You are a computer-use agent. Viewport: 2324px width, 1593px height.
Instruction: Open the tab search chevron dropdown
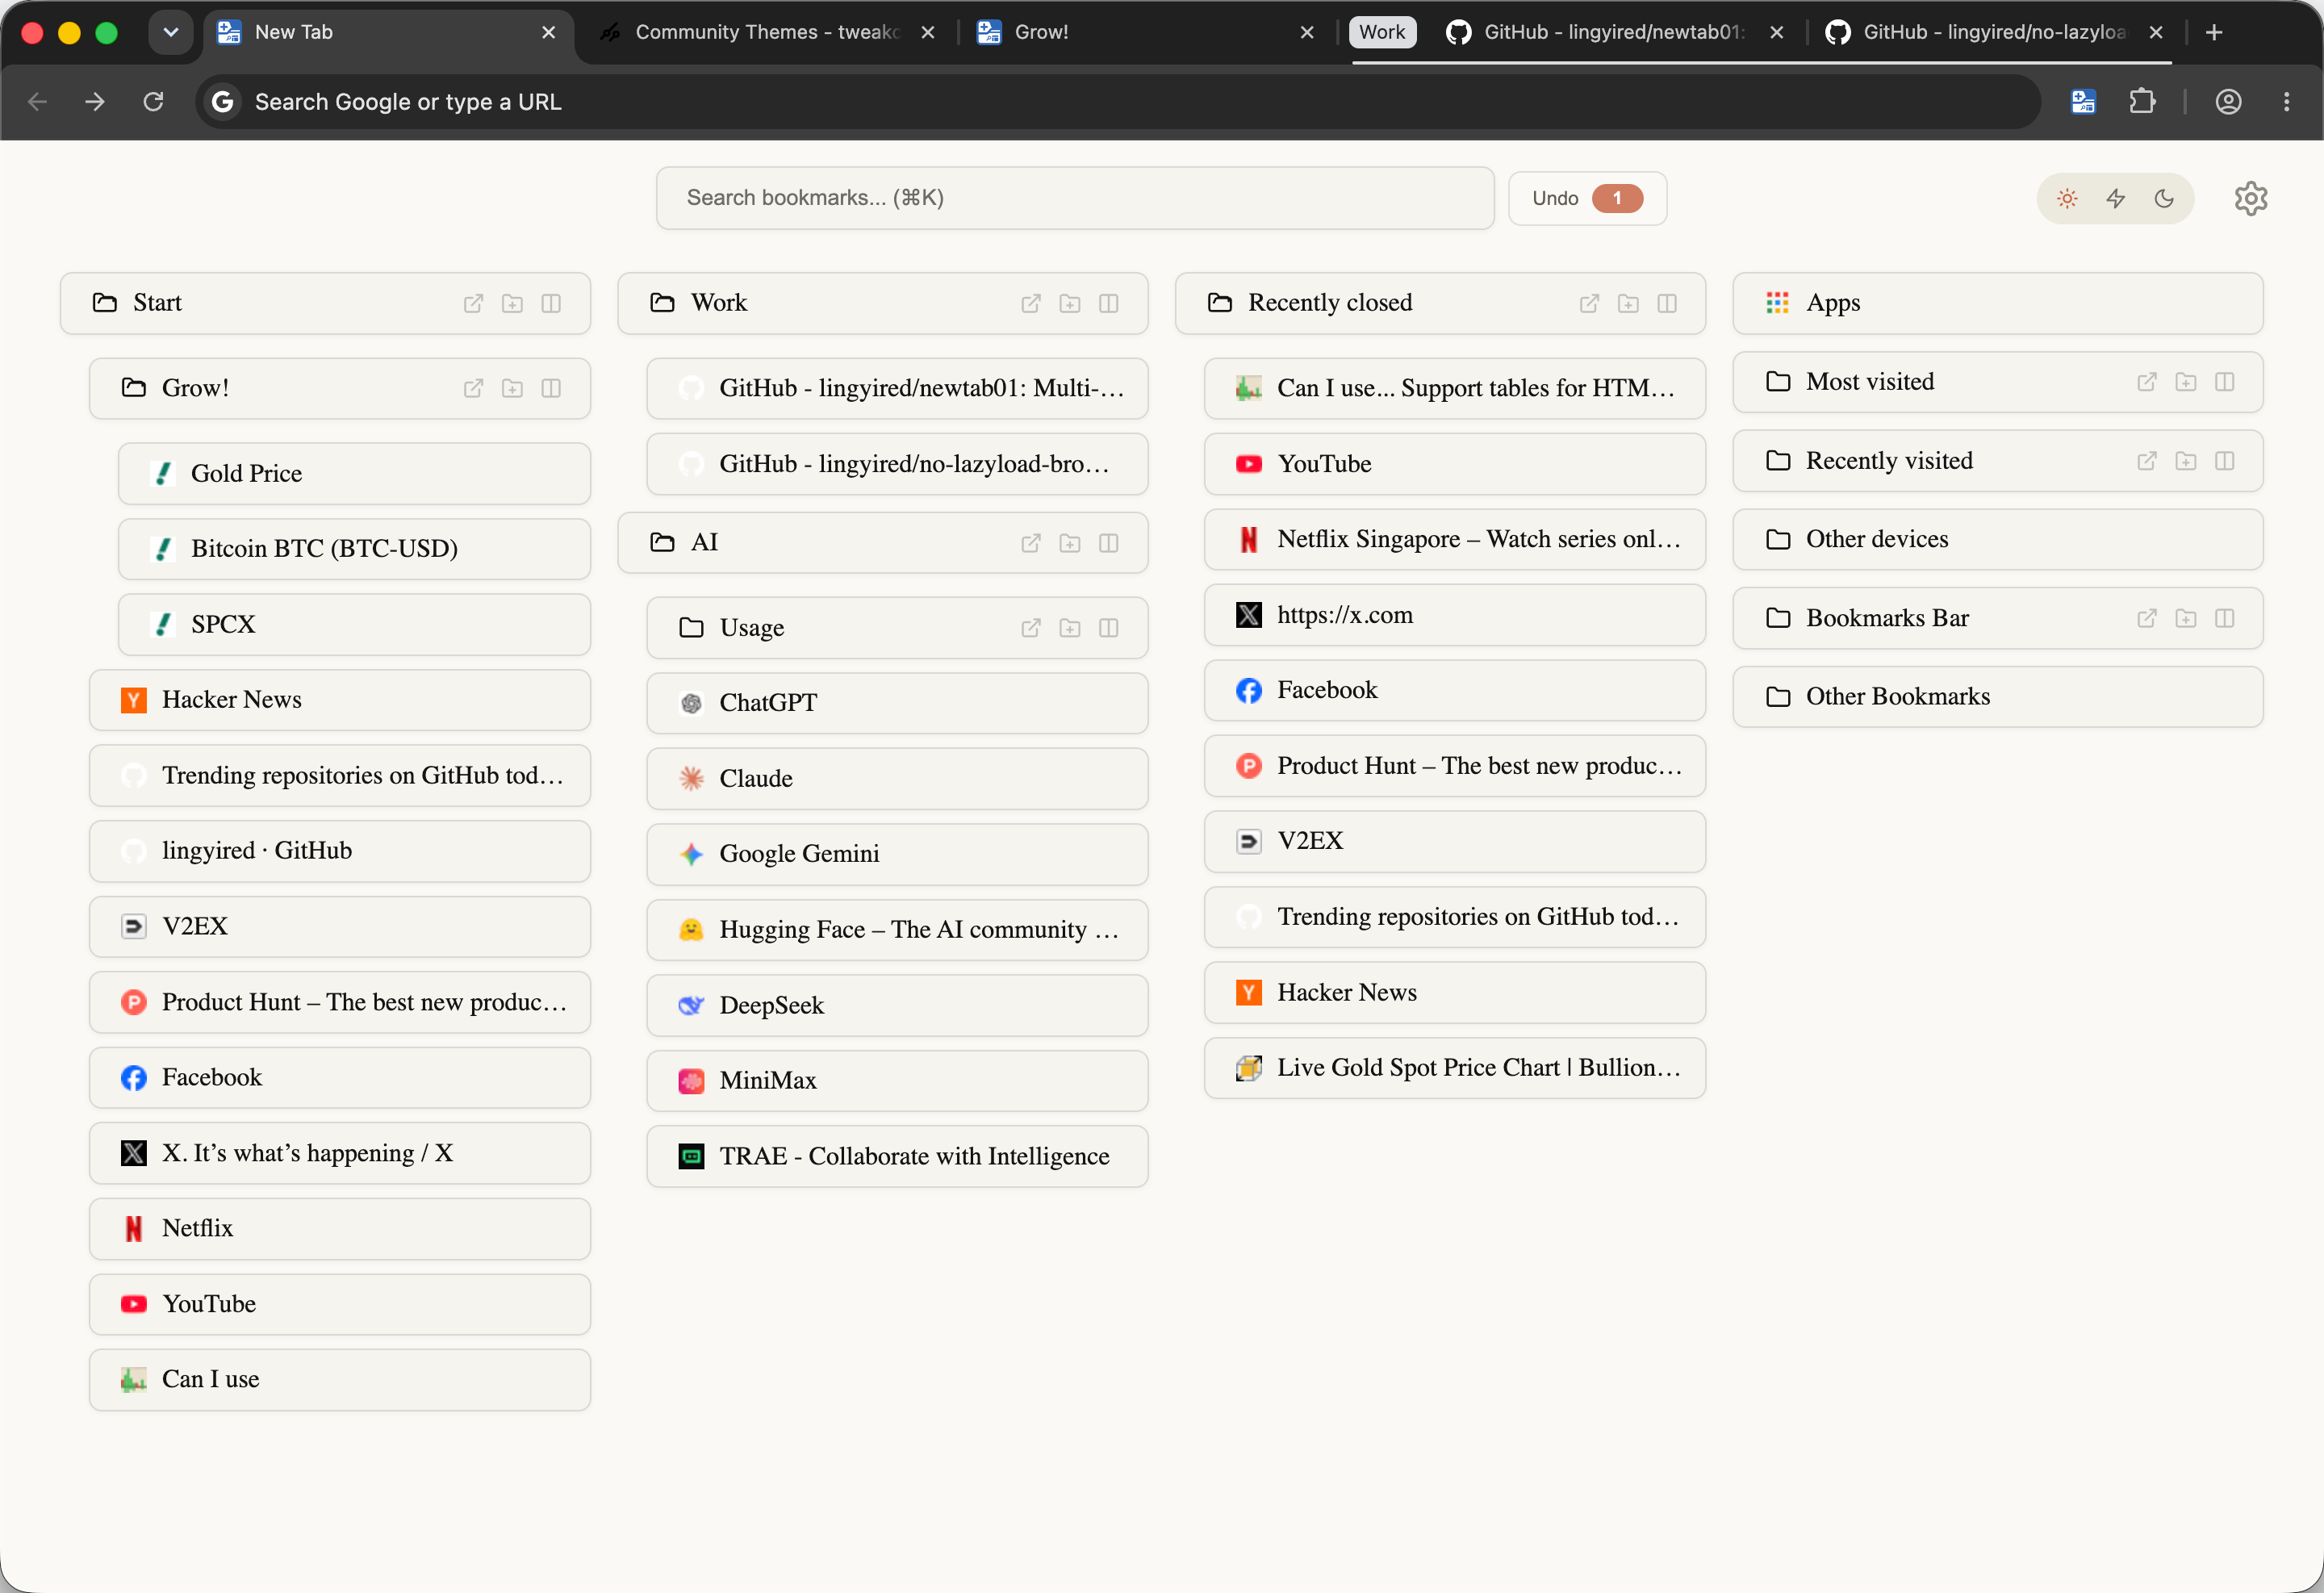coord(171,32)
